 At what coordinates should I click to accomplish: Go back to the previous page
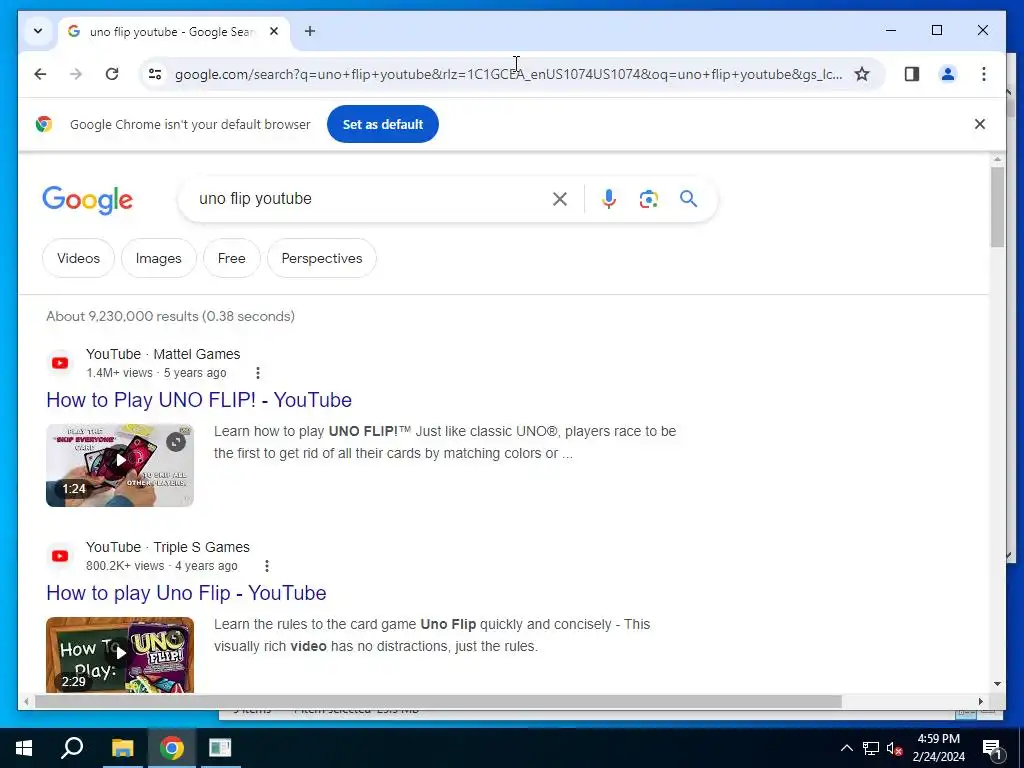pos(40,74)
